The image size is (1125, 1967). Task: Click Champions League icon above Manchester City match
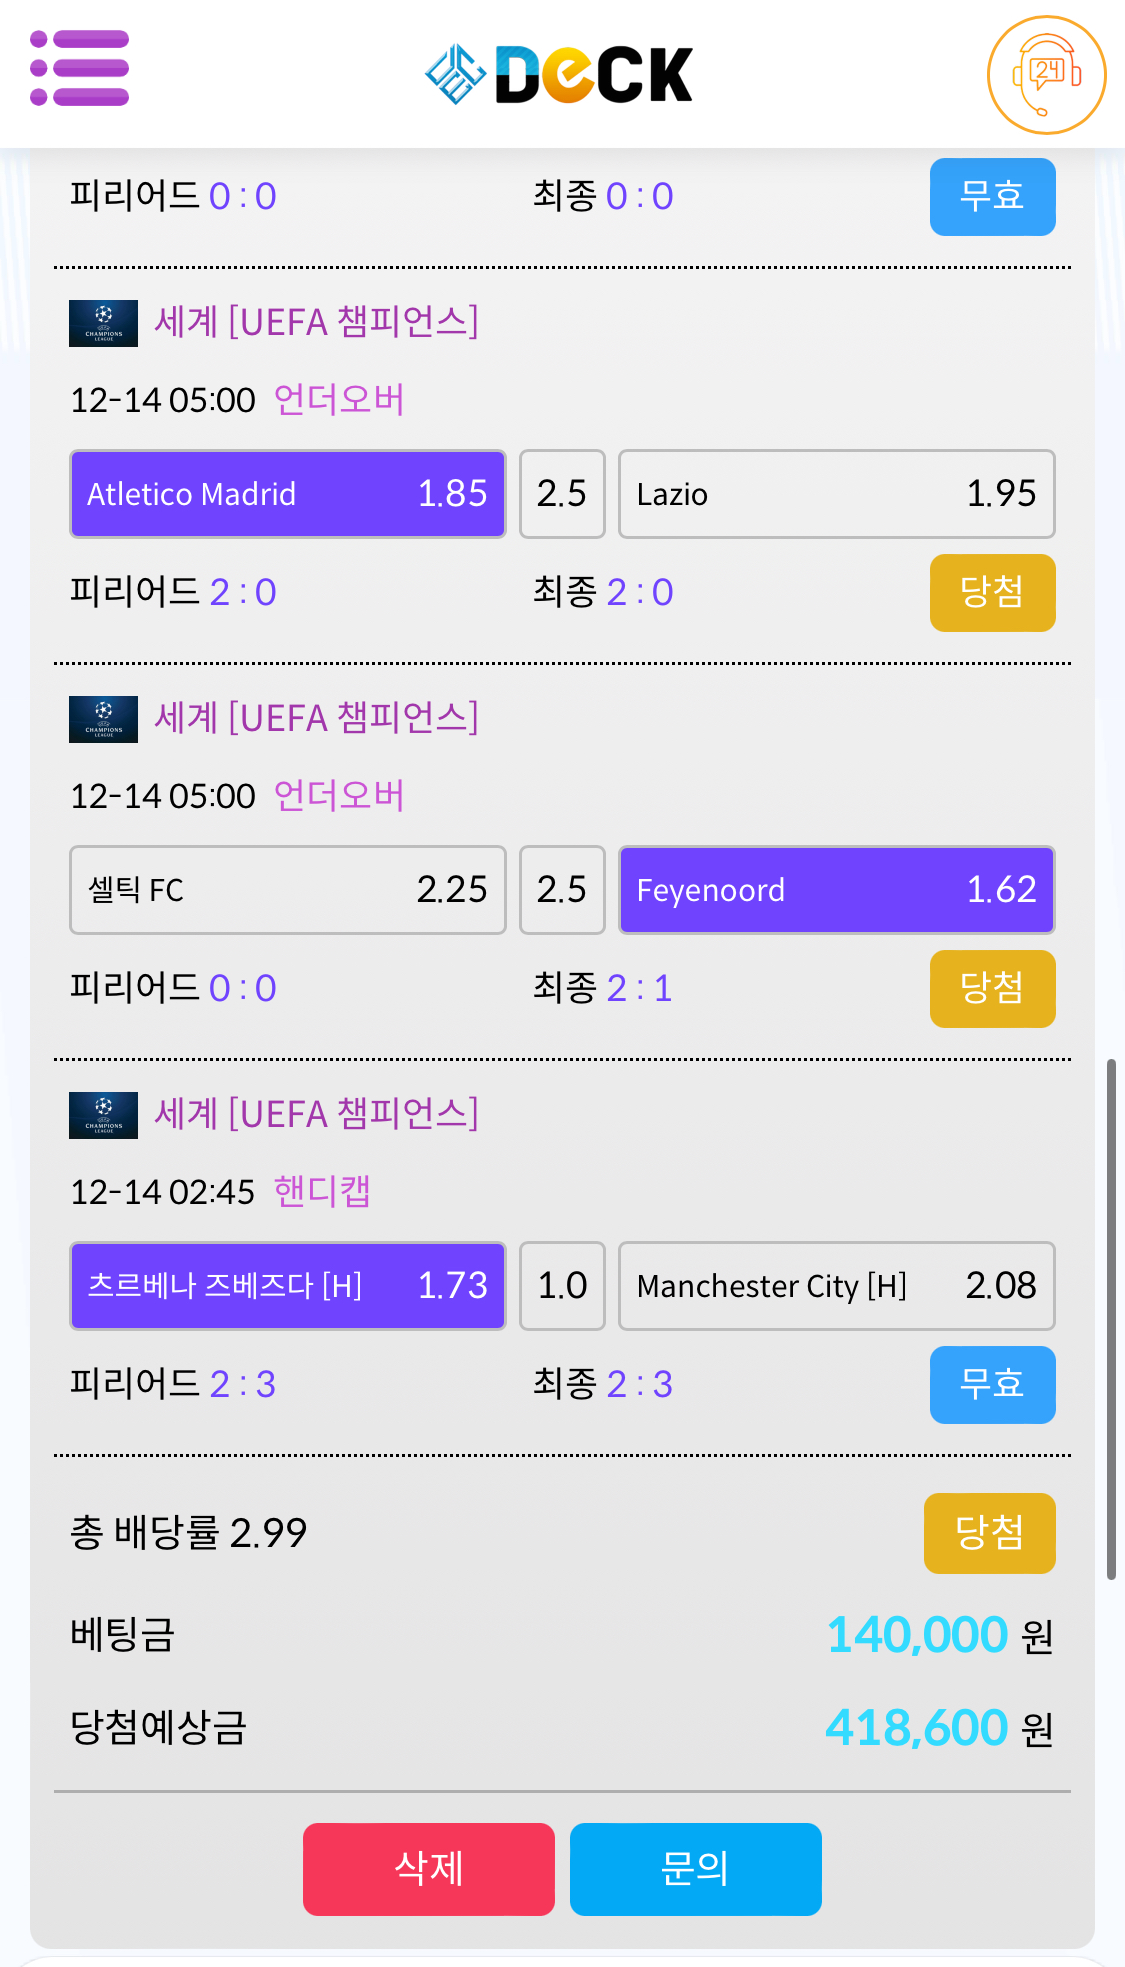tap(103, 1115)
